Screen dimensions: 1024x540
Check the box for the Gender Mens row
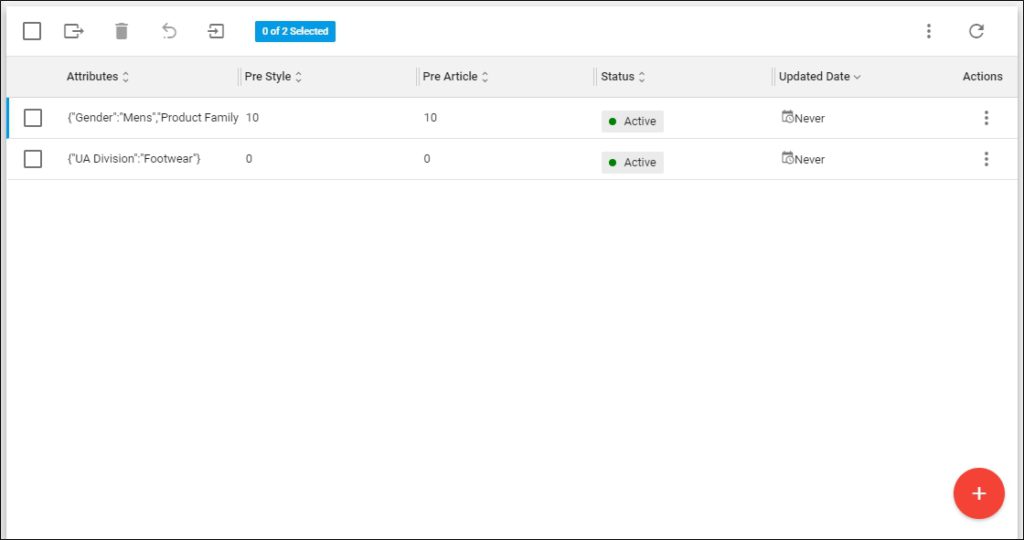tap(33, 118)
